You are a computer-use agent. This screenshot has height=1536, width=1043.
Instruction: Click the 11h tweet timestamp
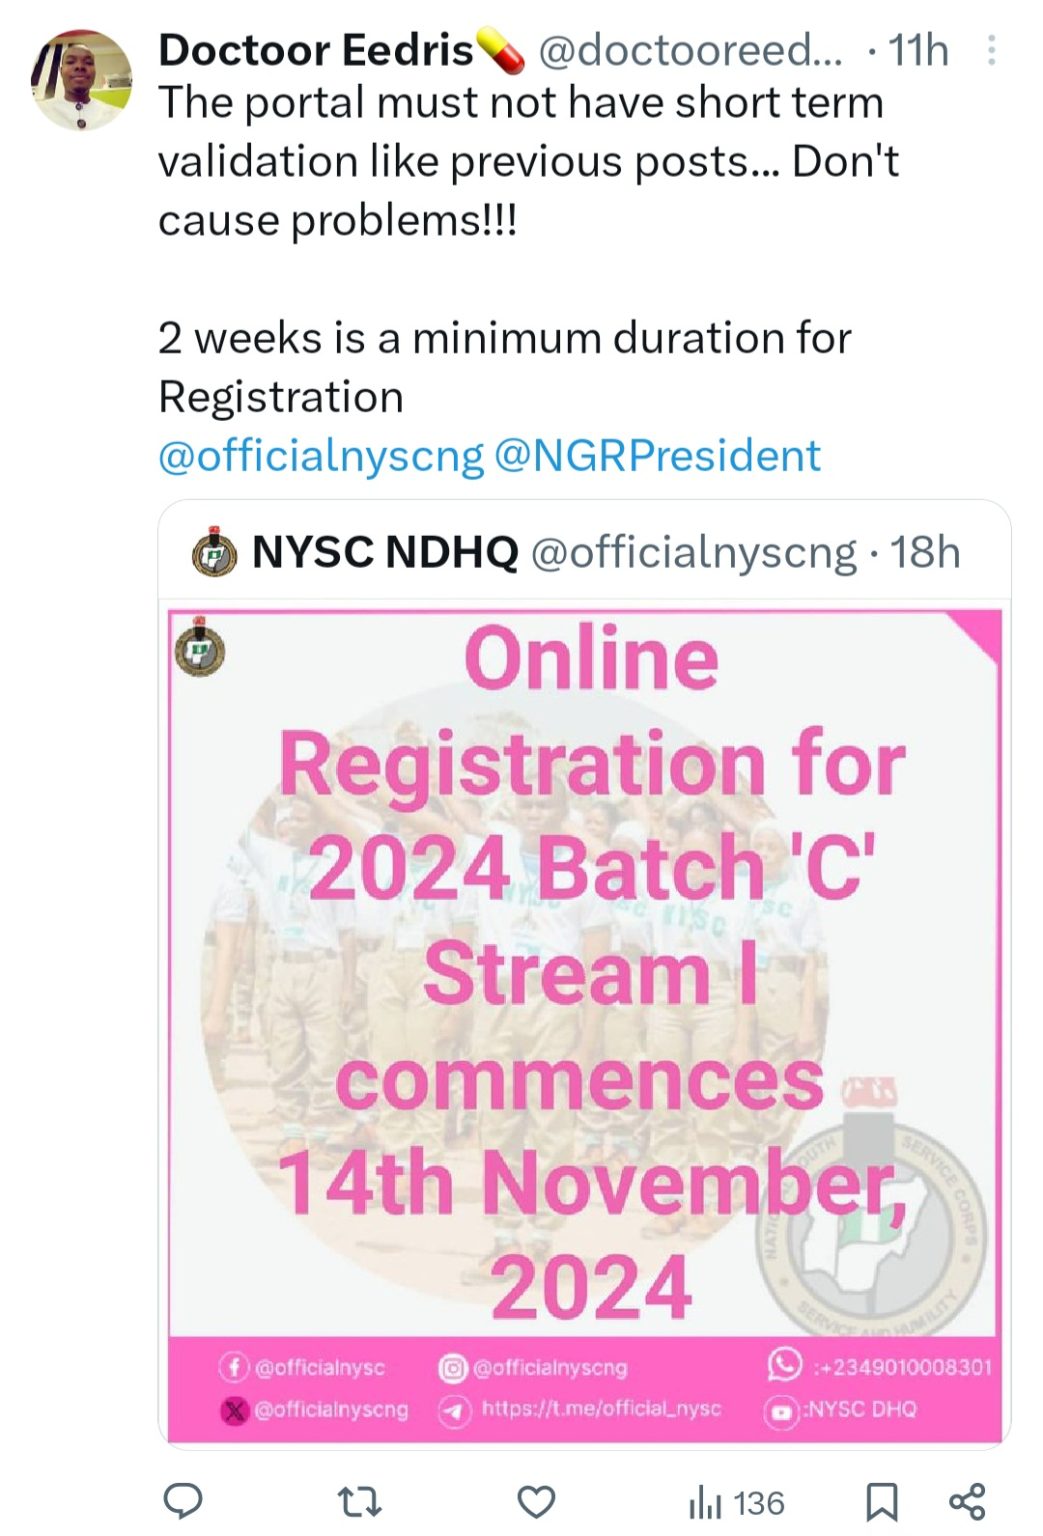(x=918, y=50)
